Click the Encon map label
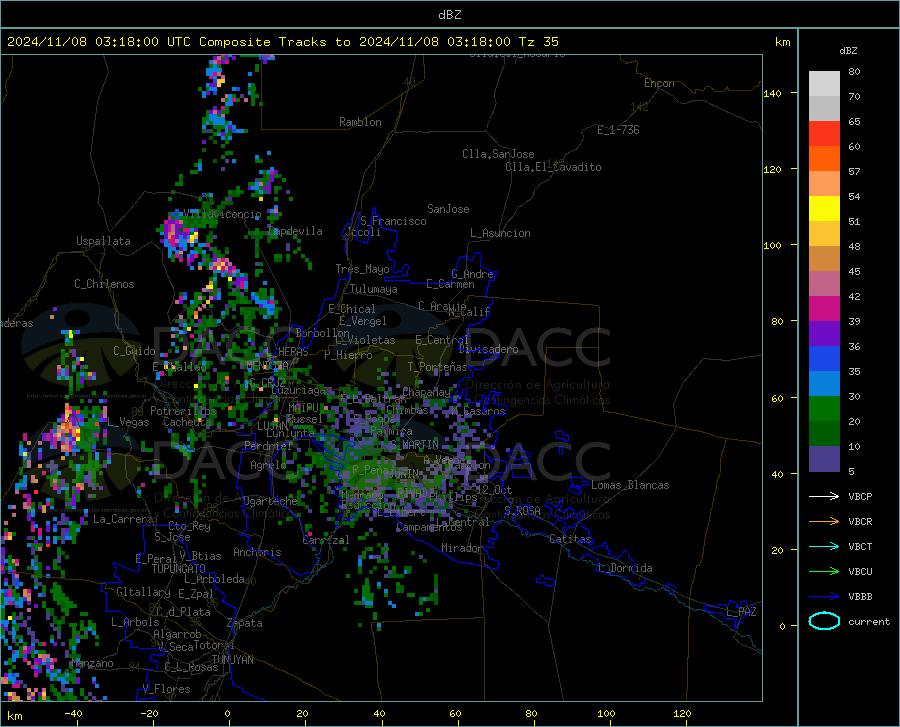 [x=659, y=83]
